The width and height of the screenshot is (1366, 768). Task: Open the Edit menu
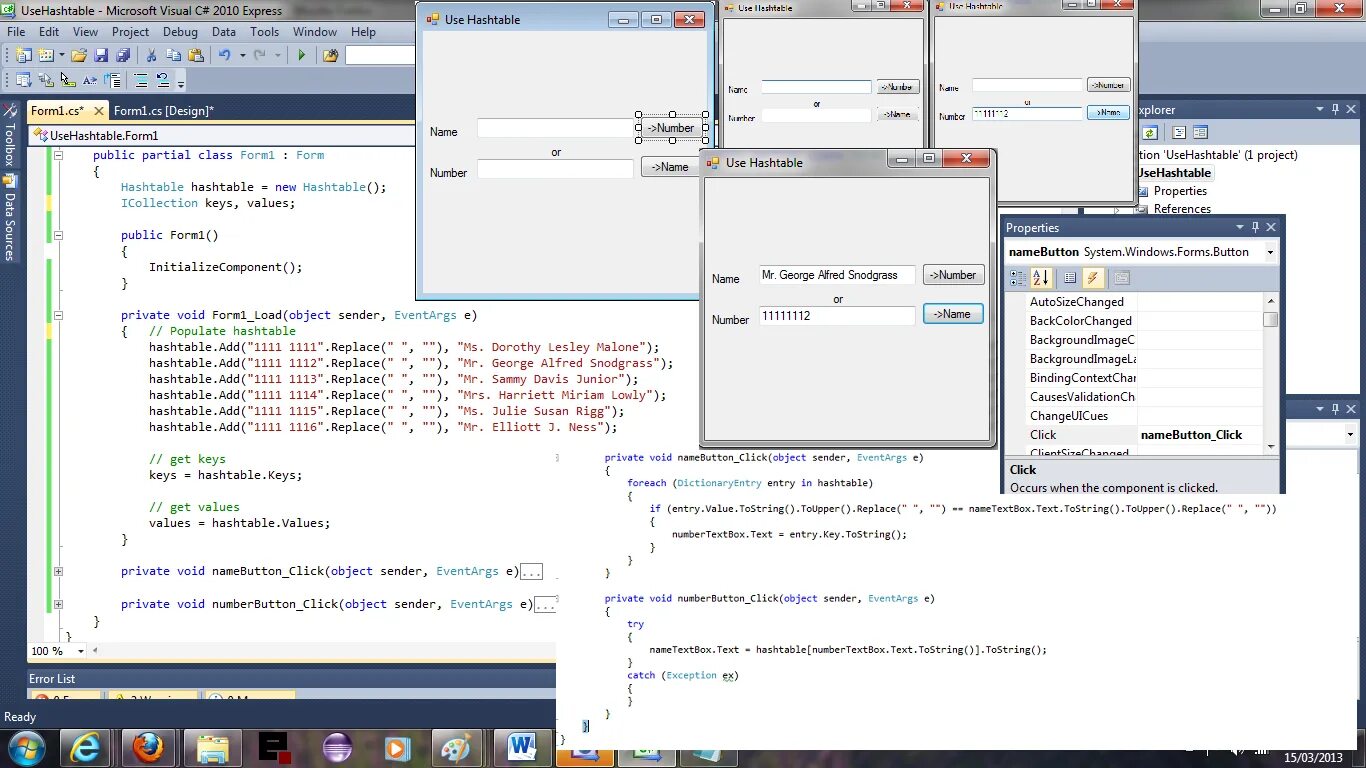pos(49,32)
